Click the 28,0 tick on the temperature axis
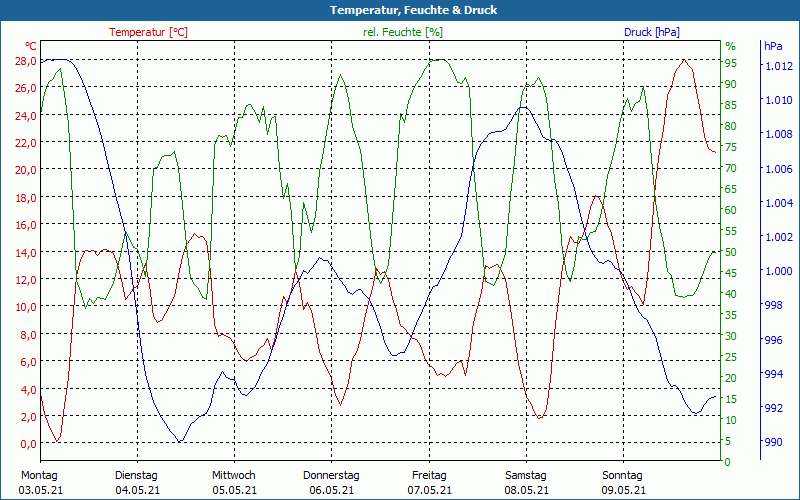 point(25,61)
